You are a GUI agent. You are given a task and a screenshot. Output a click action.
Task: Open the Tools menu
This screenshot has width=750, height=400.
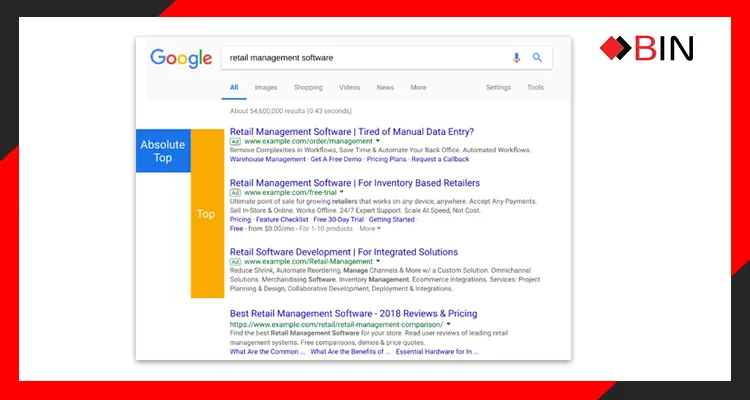(536, 88)
